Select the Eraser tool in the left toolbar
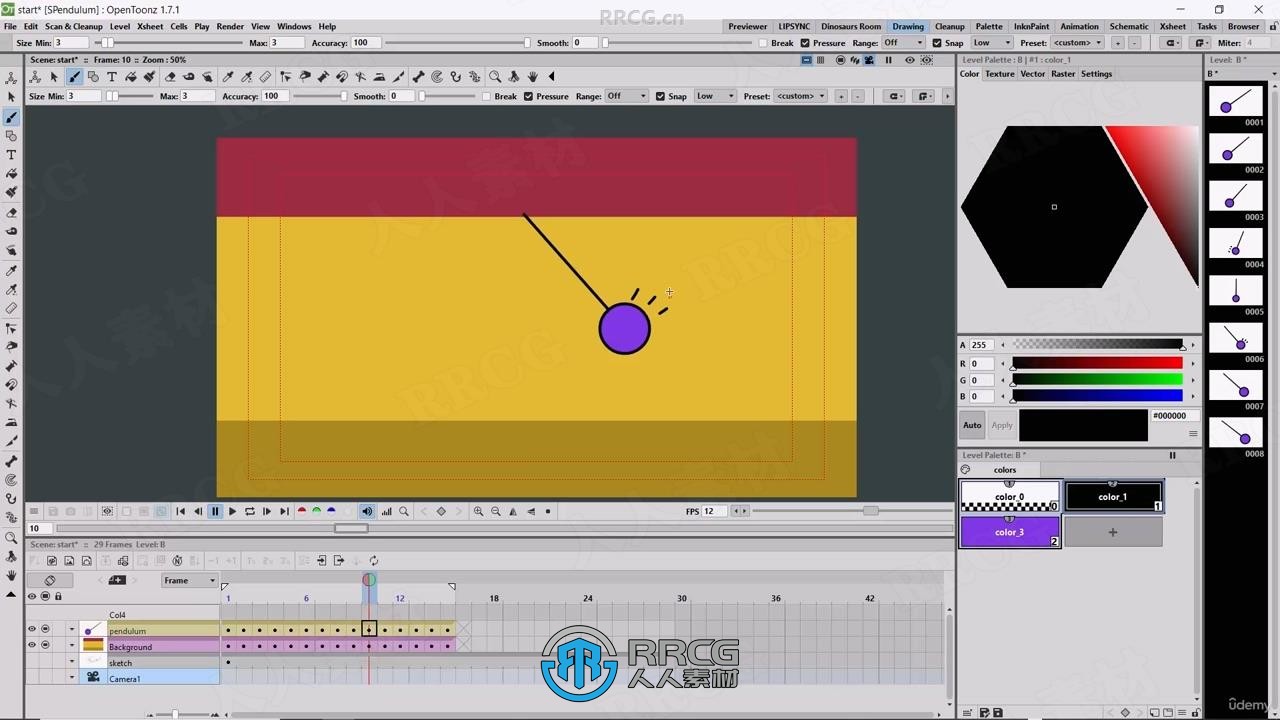 coord(11,213)
